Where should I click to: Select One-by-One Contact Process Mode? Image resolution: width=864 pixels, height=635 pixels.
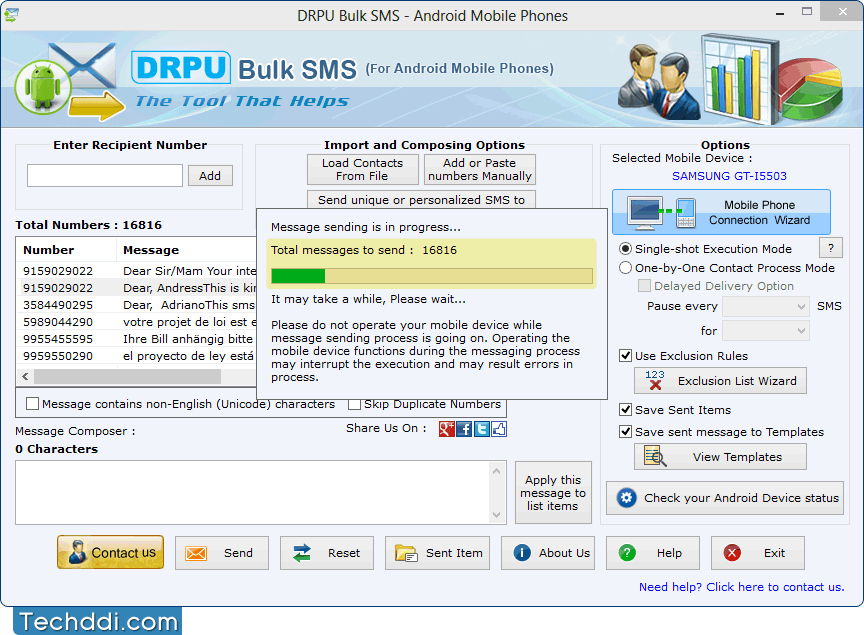click(x=625, y=268)
